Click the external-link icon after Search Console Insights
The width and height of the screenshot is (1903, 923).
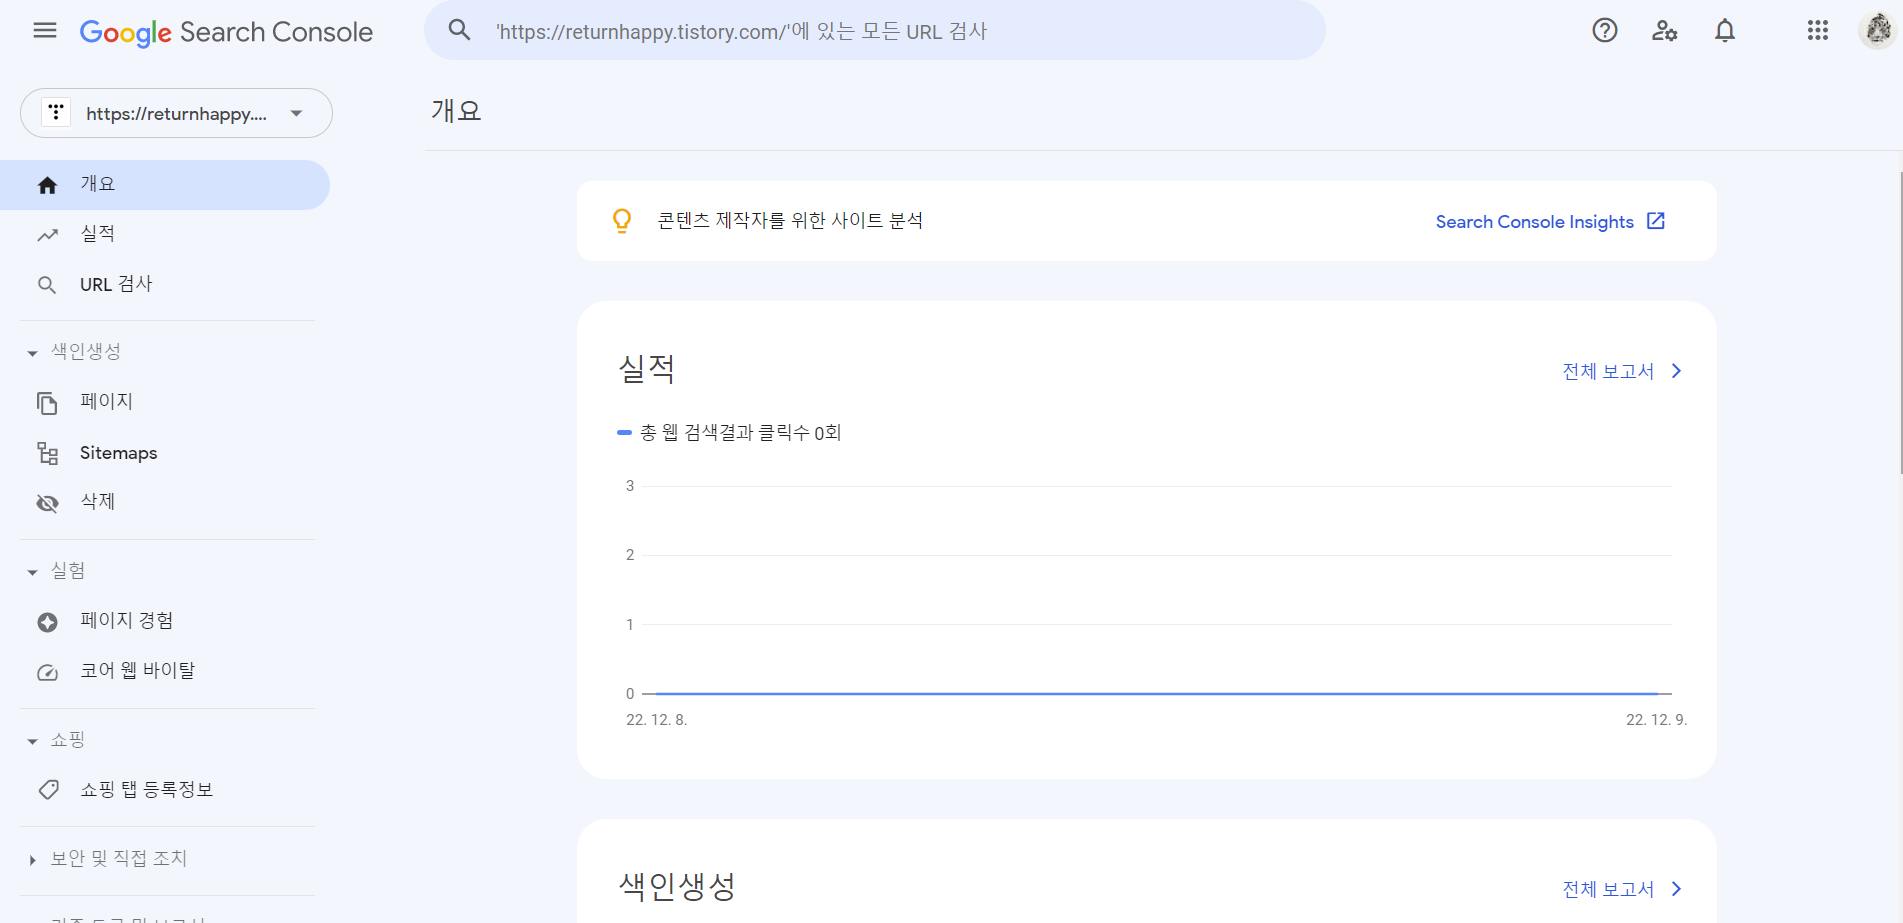click(1656, 221)
